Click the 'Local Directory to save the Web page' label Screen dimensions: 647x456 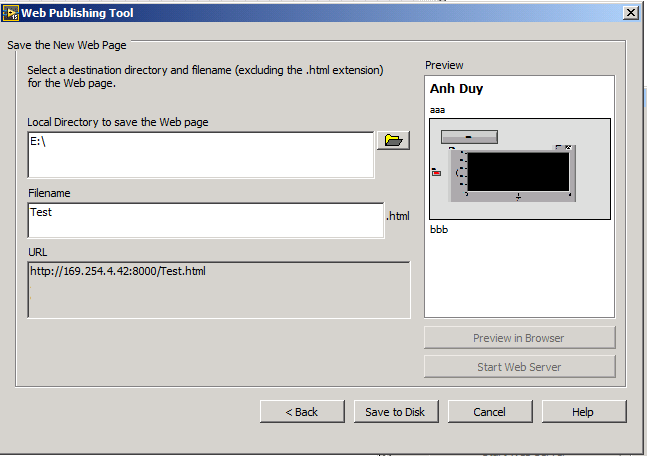[118, 122]
